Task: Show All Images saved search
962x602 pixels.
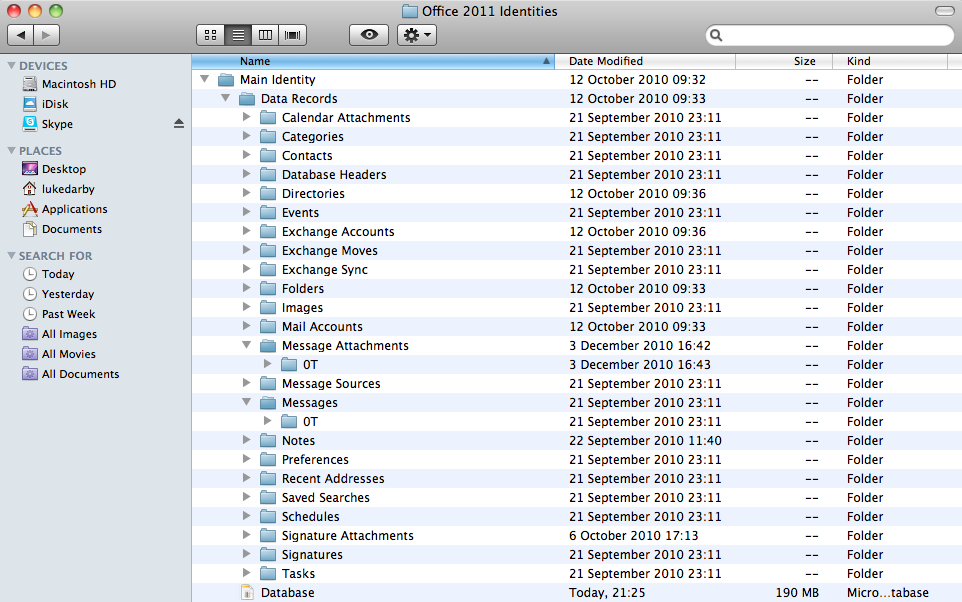Action: tap(68, 334)
